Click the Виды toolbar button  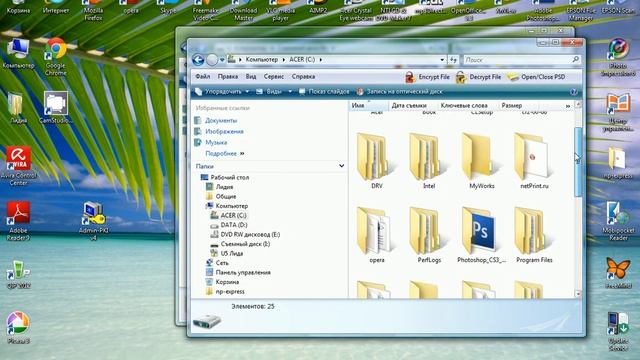pyautogui.click(x=269, y=91)
